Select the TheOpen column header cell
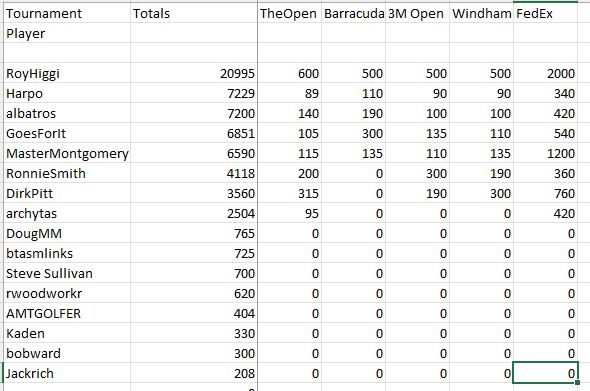Screen dimensions: 590x391 pyautogui.click(x=289, y=13)
